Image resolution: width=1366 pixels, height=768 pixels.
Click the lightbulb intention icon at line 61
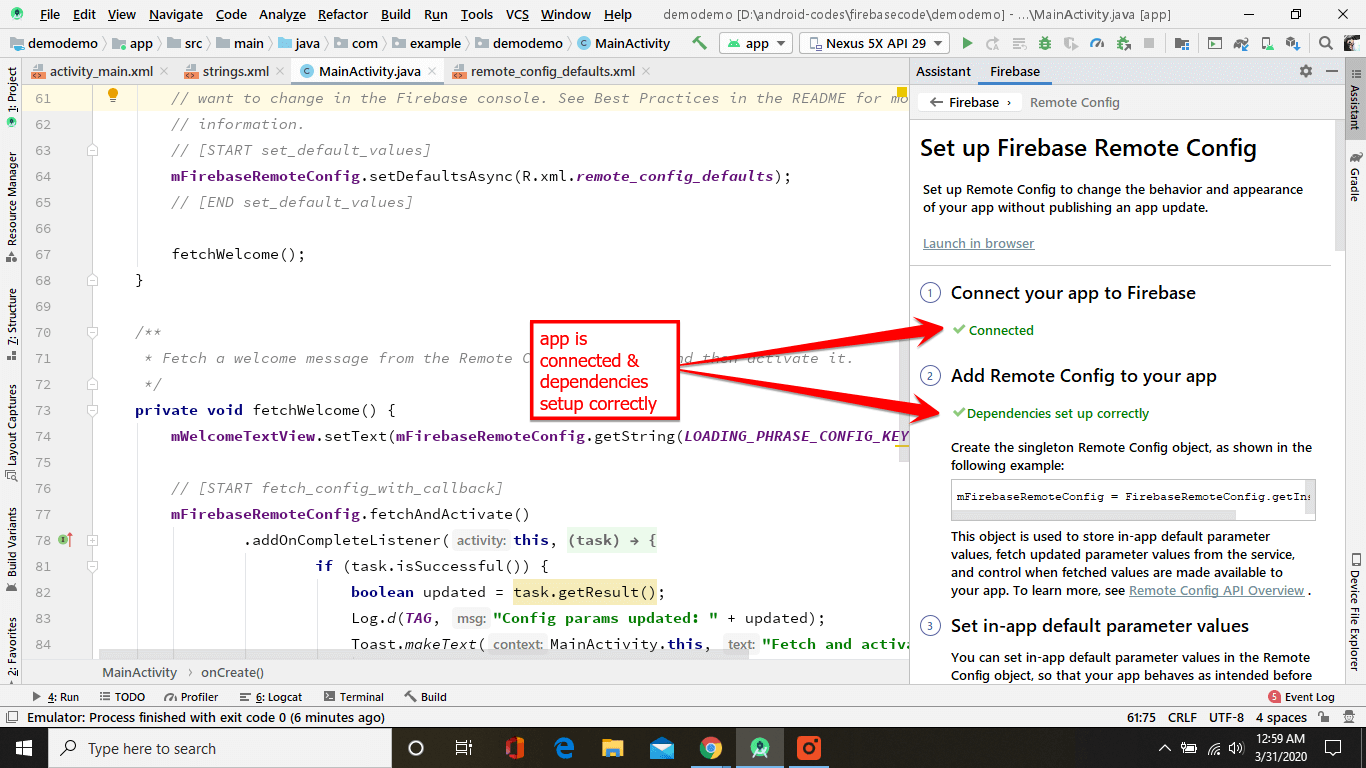point(113,96)
